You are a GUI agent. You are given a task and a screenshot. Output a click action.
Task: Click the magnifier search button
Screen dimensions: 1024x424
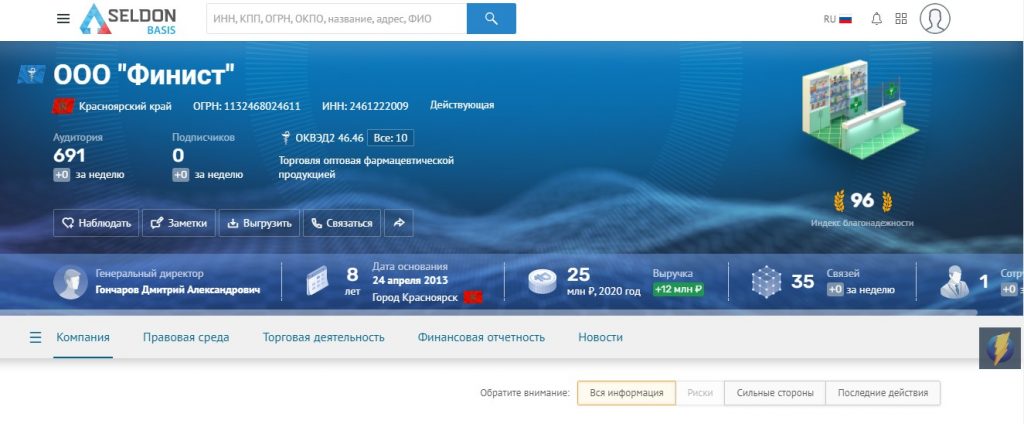click(491, 19)
